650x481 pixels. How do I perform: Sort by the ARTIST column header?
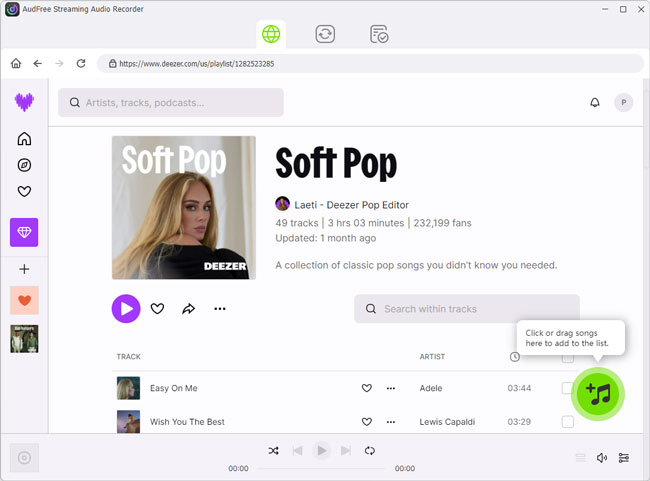click(432, 357)
